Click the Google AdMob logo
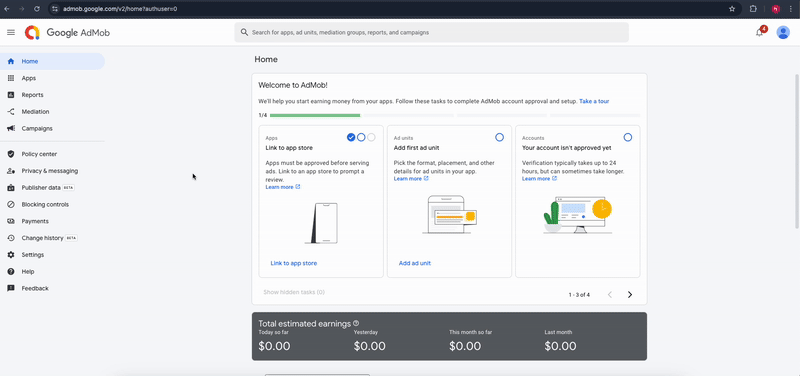 coord(67,33)
